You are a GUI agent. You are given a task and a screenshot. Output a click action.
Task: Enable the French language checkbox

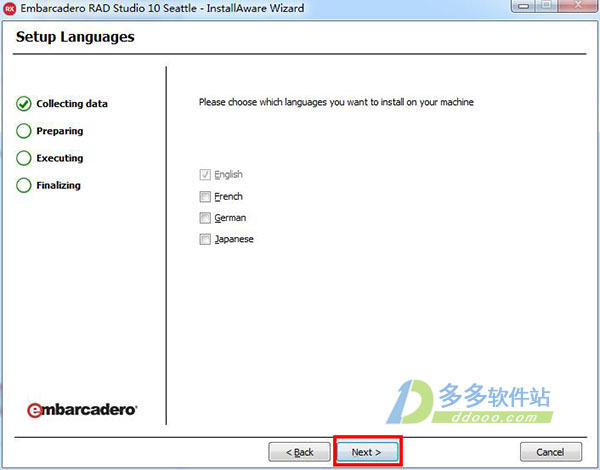click(x=205, y=197)
